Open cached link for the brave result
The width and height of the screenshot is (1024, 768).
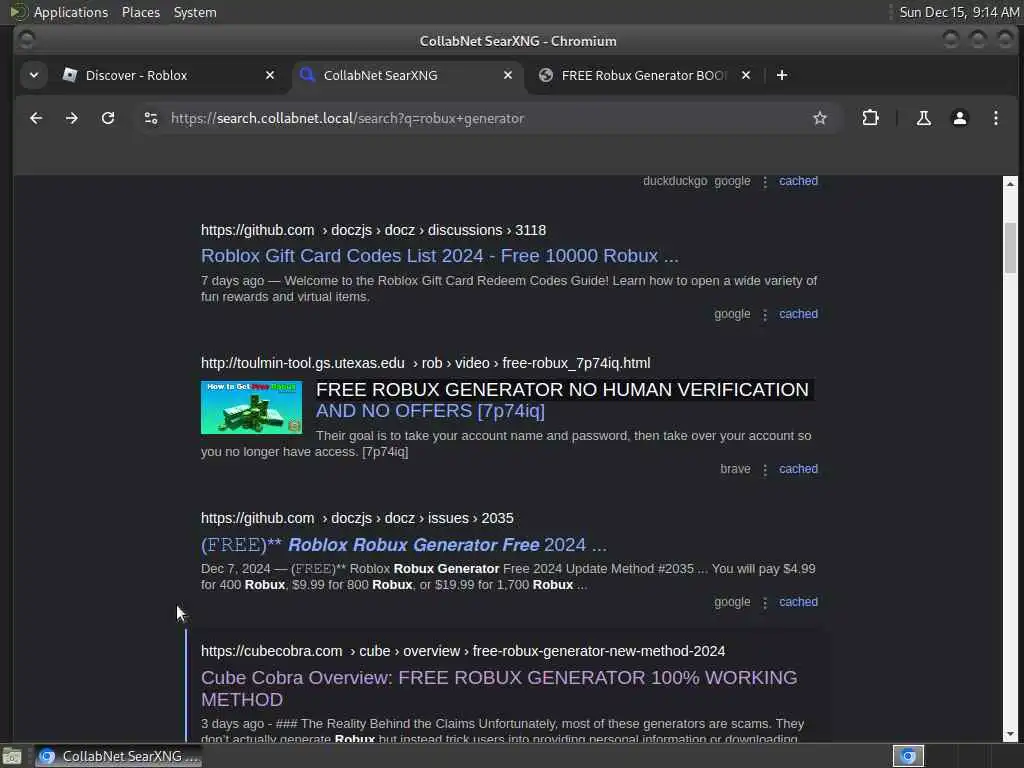tap(798, 469)
